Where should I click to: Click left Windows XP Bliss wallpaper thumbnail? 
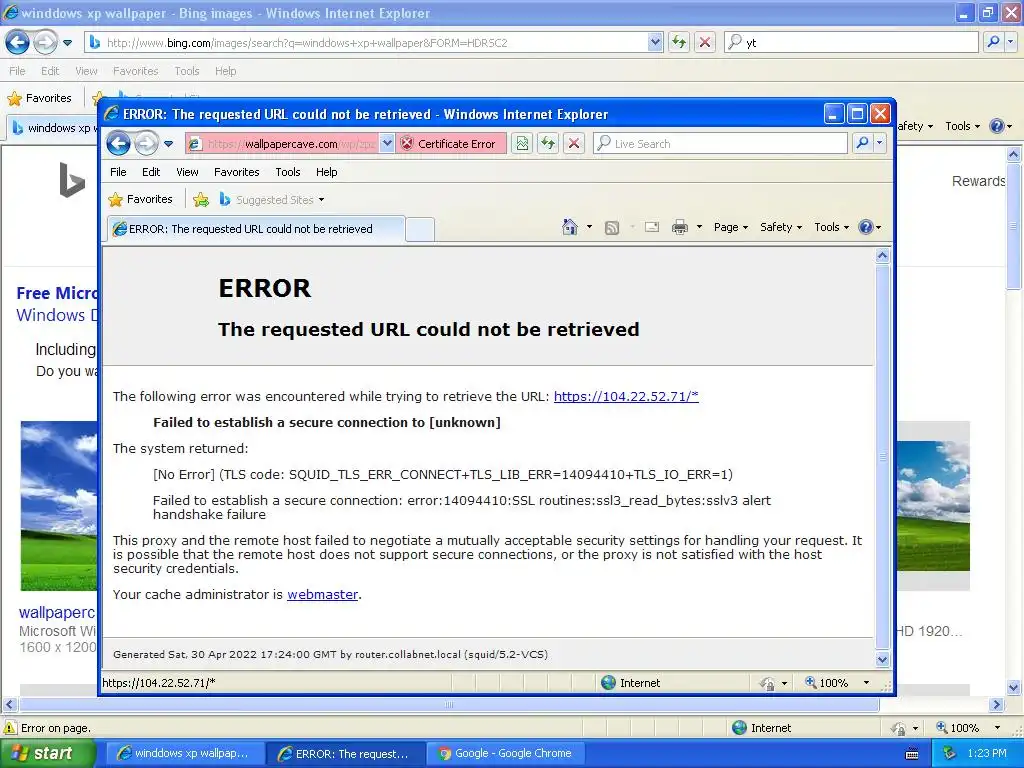pos(59,506)
